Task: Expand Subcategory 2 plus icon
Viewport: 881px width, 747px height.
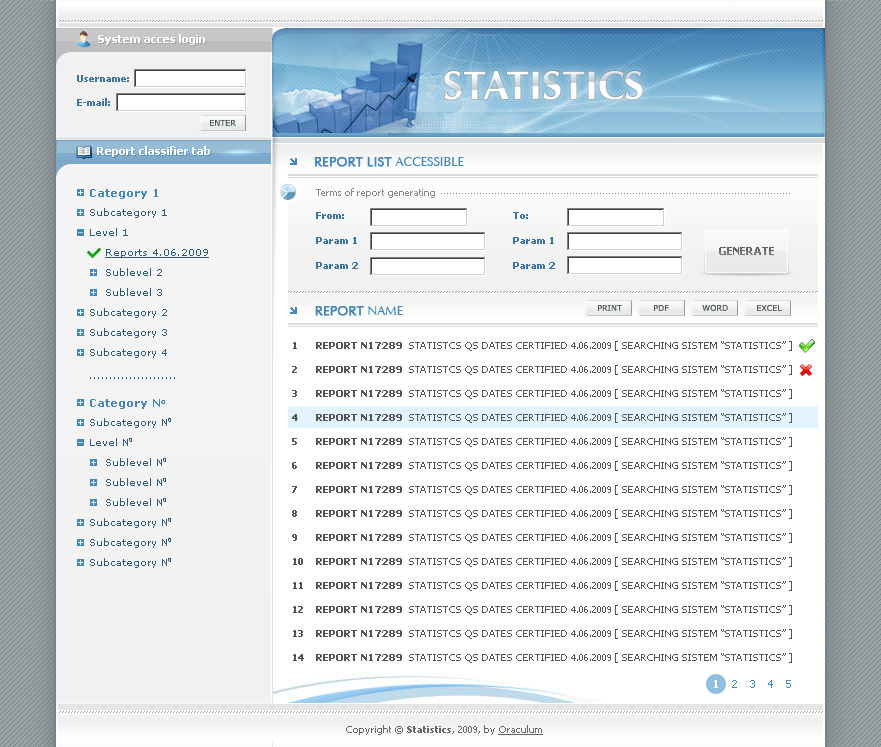Action: click(80, 312)
